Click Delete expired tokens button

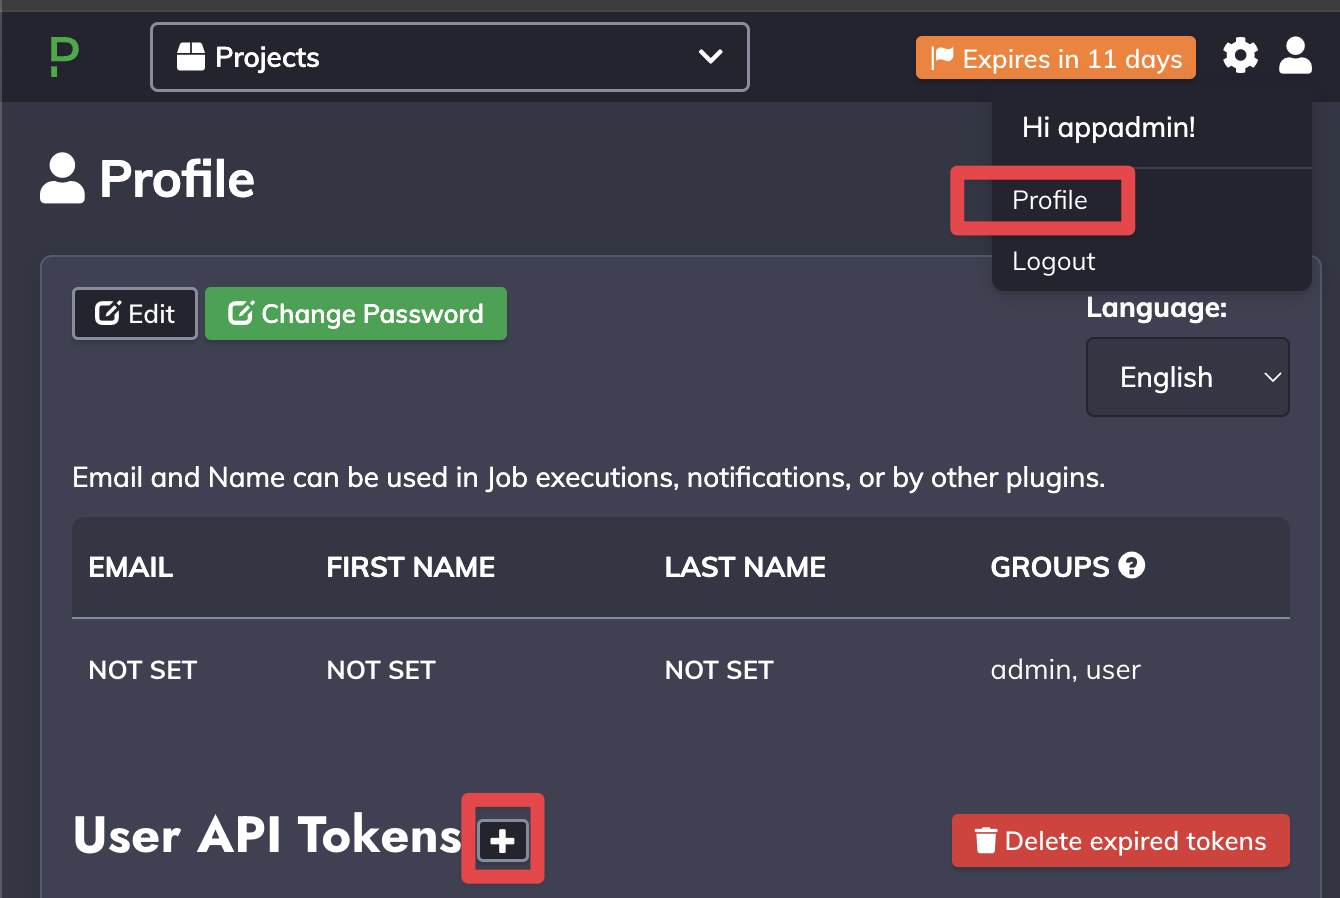[x=1121, y=841]
